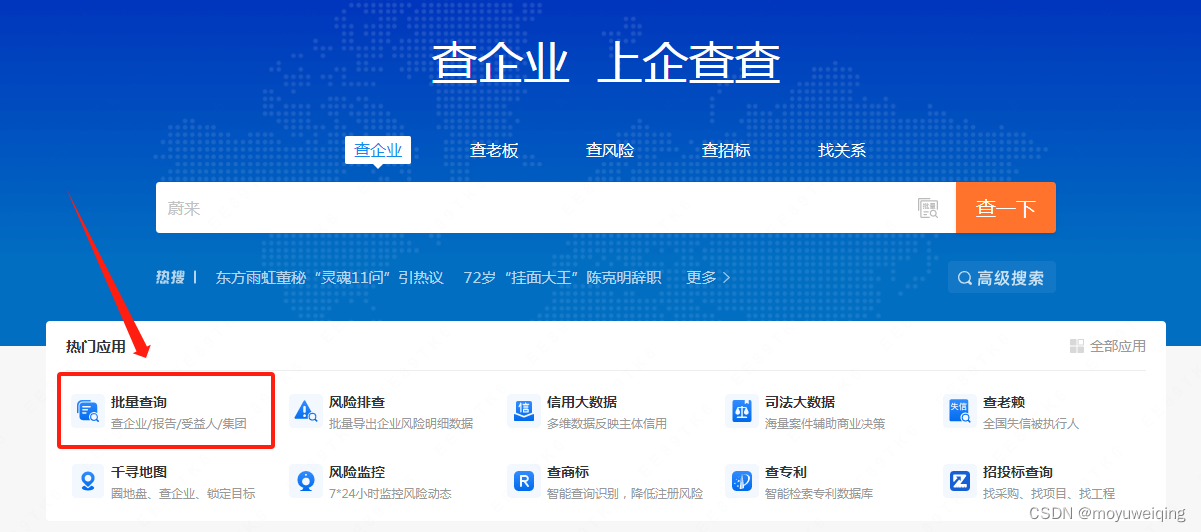Open the 风险排查 warning icon
1201x532 pixels.
coord(304,411)
